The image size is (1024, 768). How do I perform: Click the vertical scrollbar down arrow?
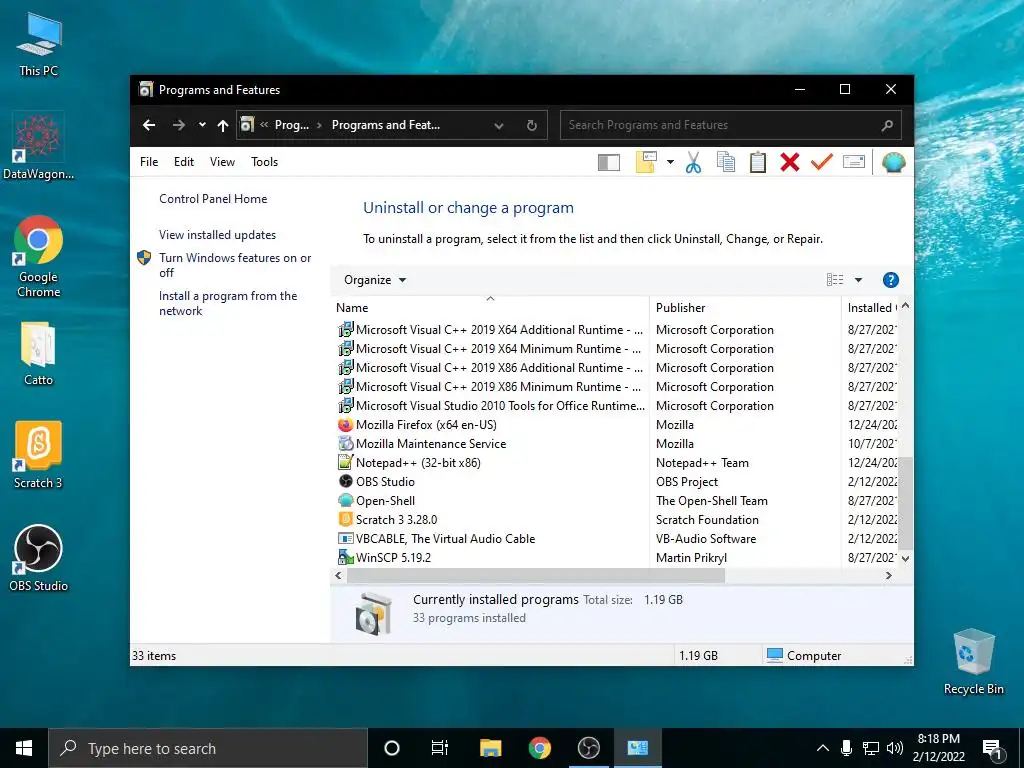[905, 558]
